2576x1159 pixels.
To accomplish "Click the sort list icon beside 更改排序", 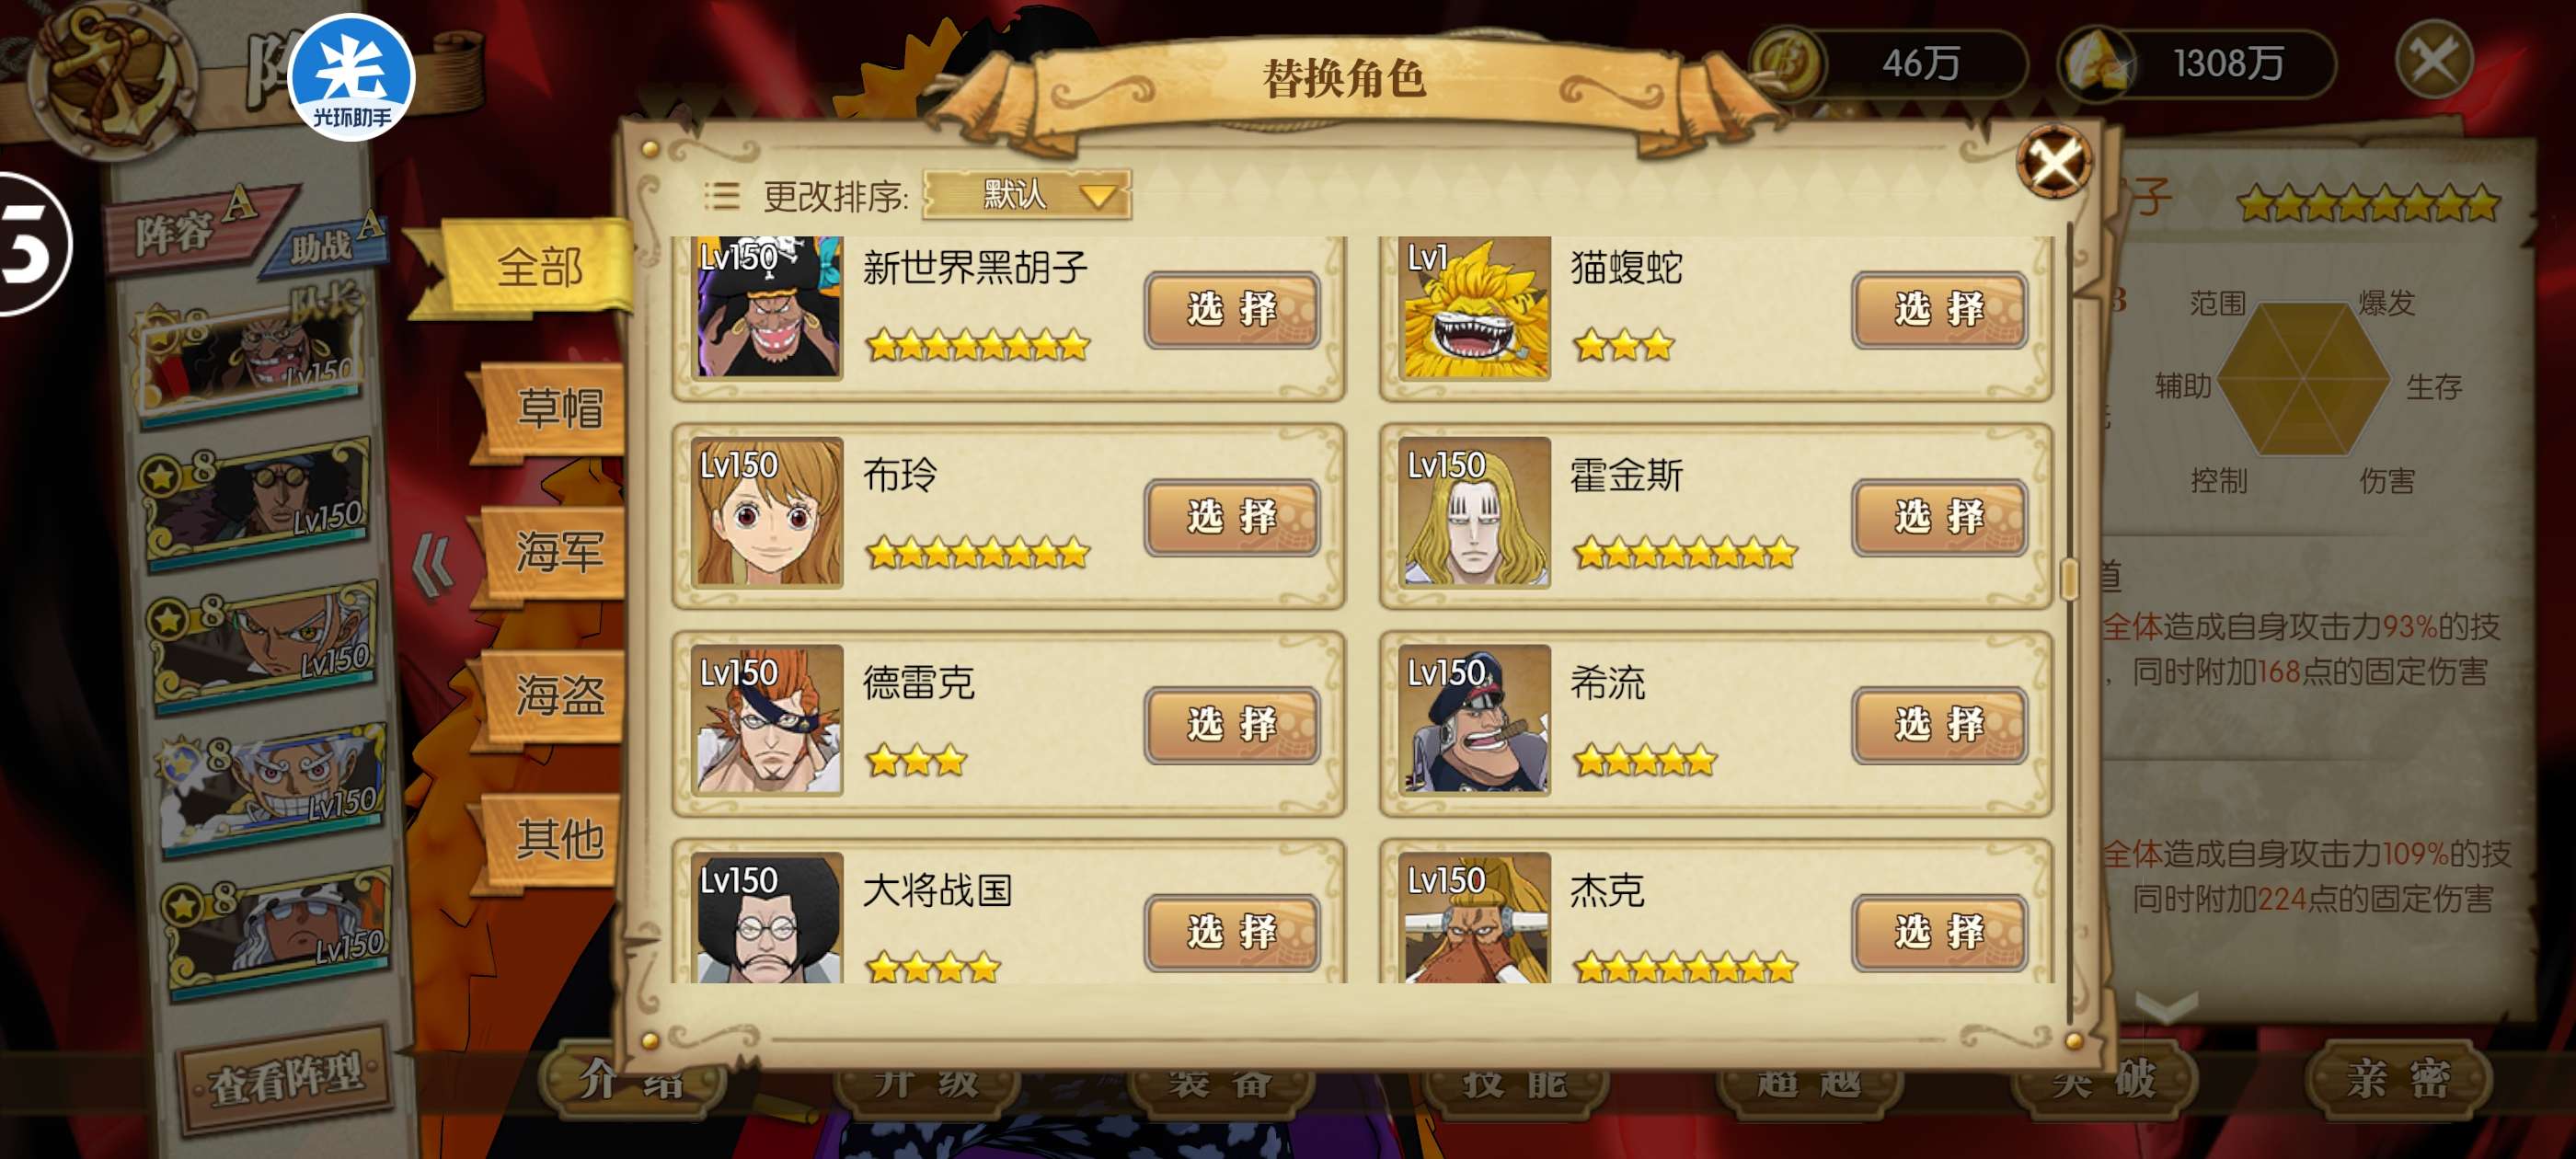I will 721,195.
